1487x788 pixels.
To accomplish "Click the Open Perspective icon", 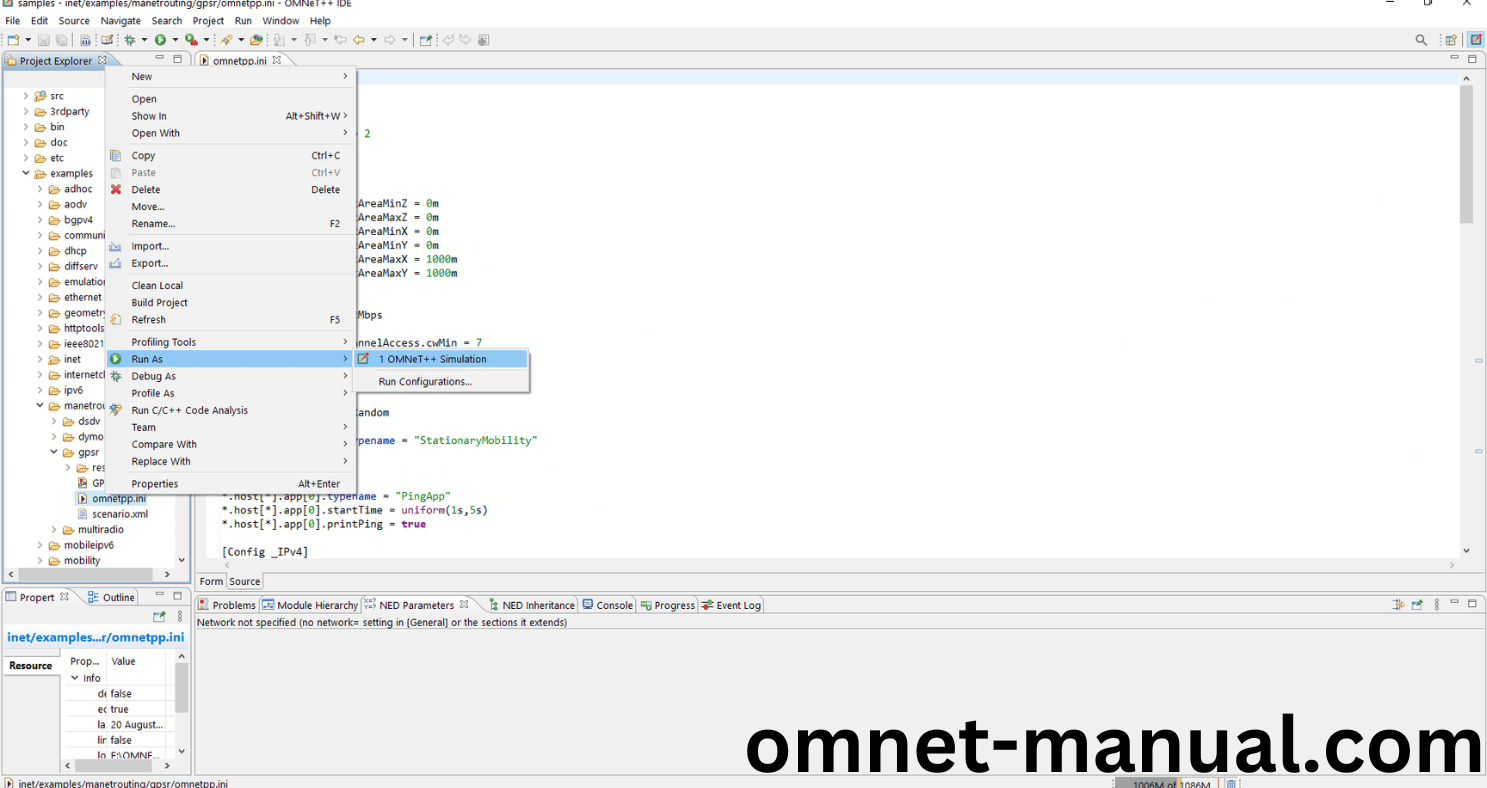I will pos(1450,40).
